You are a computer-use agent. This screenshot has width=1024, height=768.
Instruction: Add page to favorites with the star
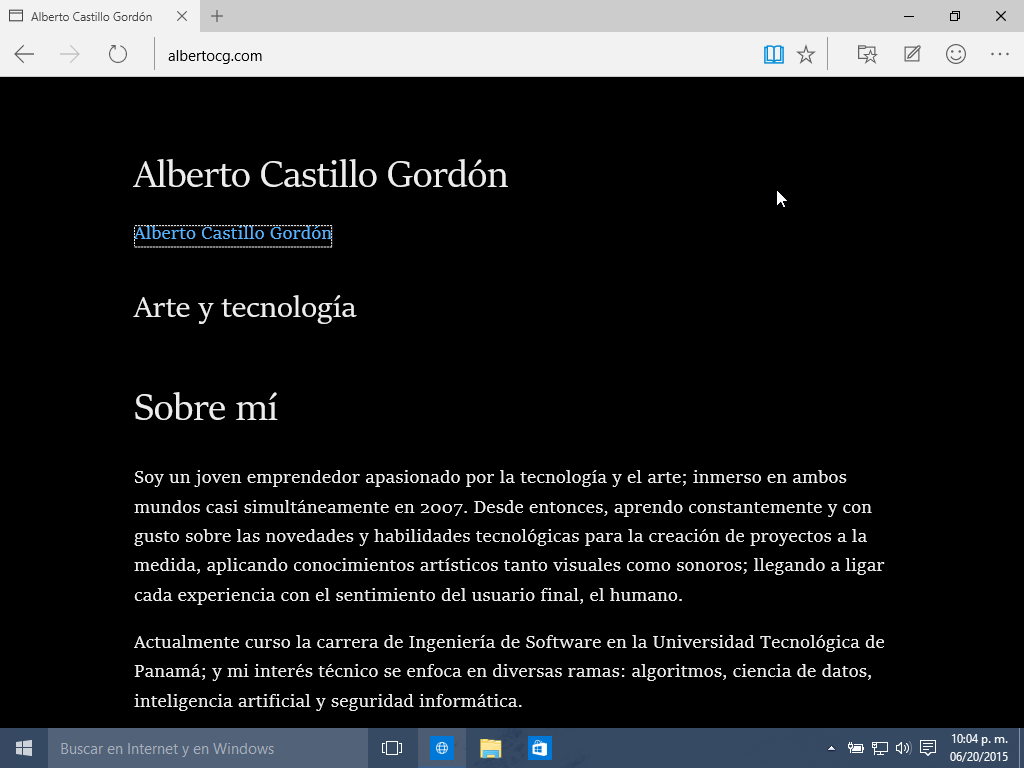tap(806, 55)
